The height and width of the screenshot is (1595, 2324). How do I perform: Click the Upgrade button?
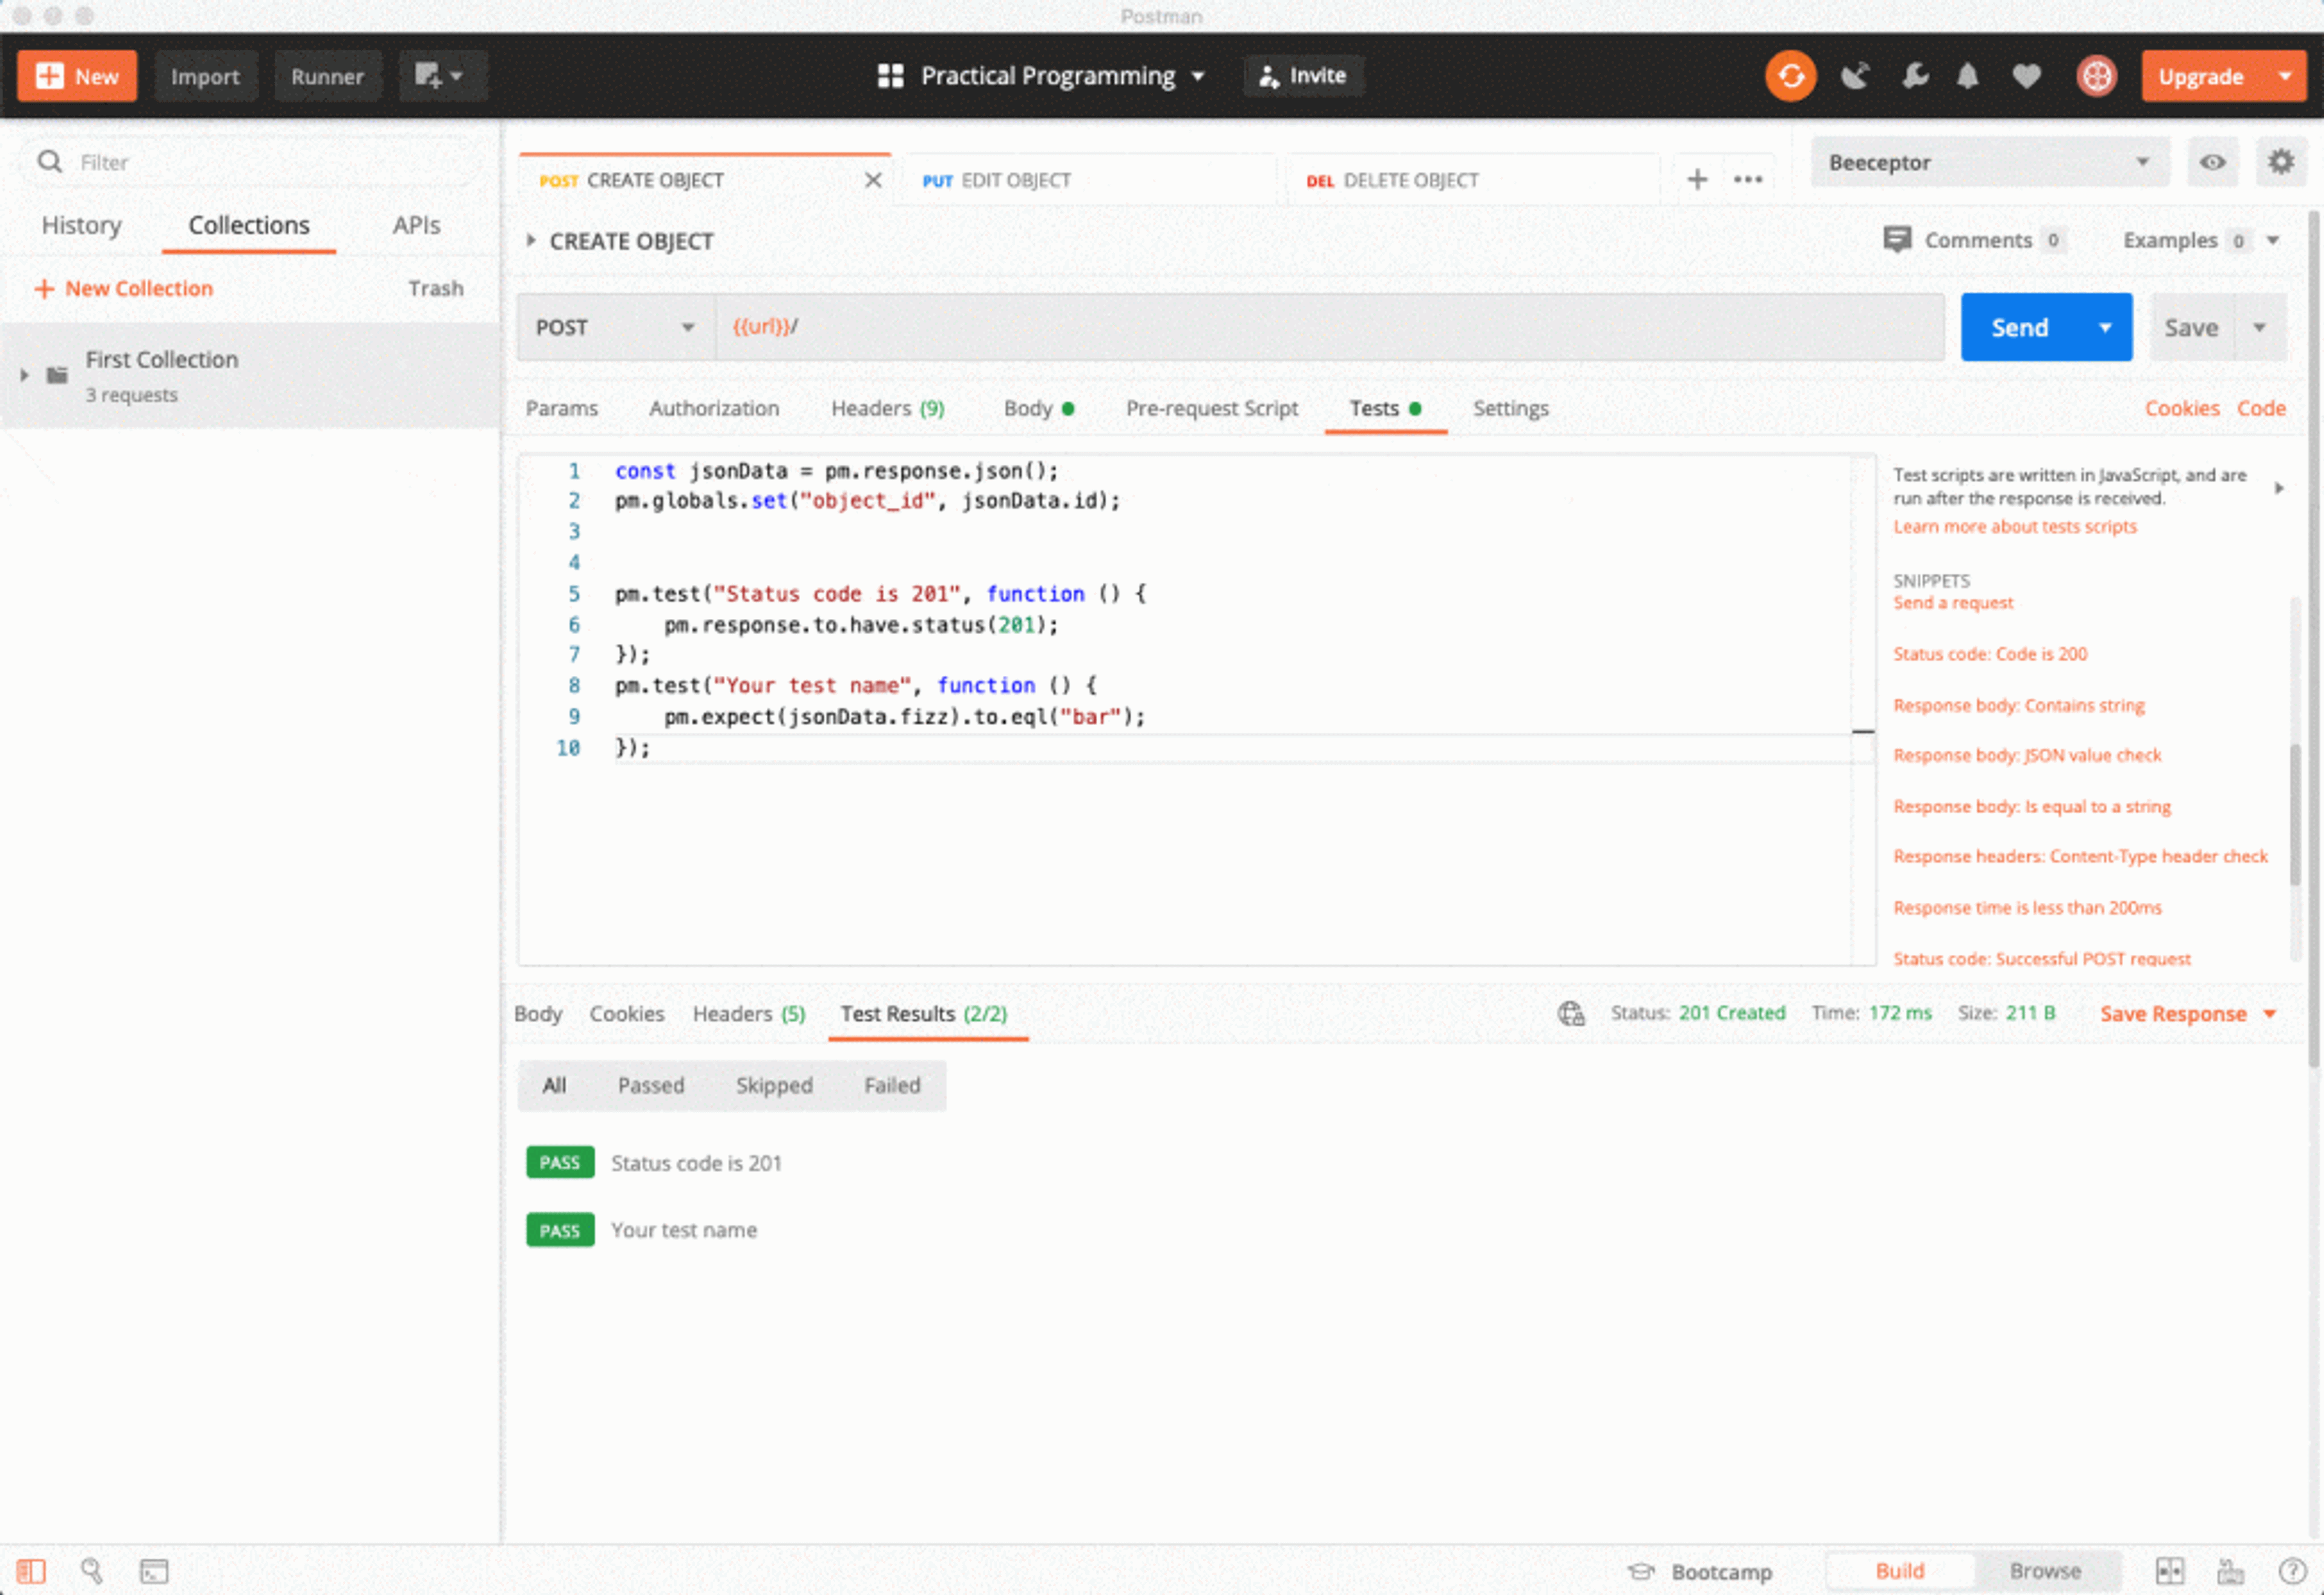[x=2201, y=76]
